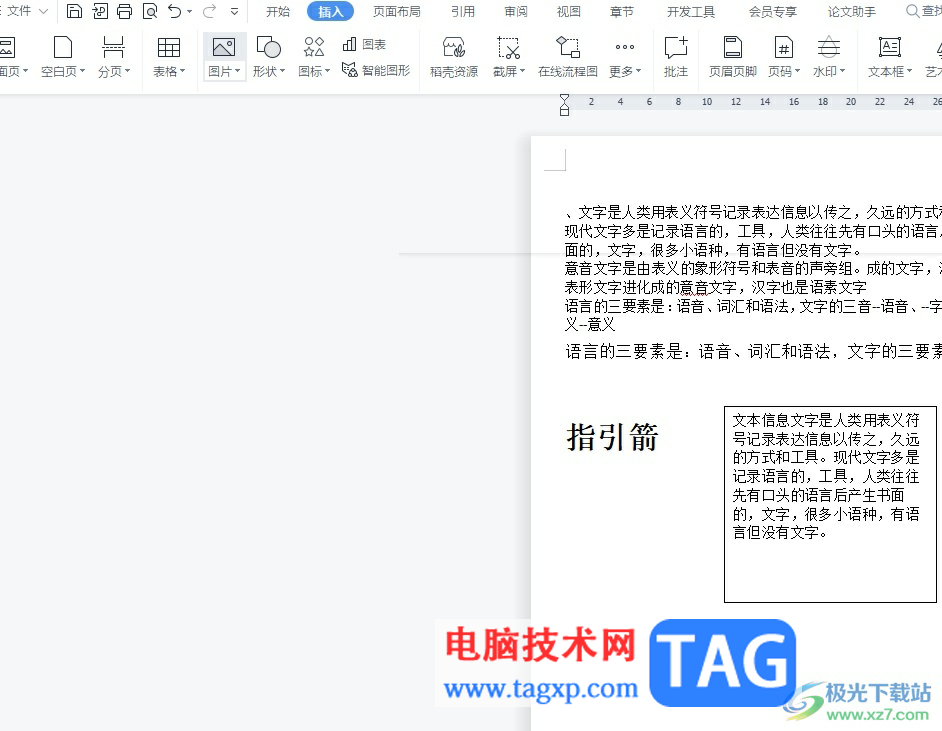Click the 文本框 text box icon
Screen dimensions: 942x731
[x=890, y=47]
